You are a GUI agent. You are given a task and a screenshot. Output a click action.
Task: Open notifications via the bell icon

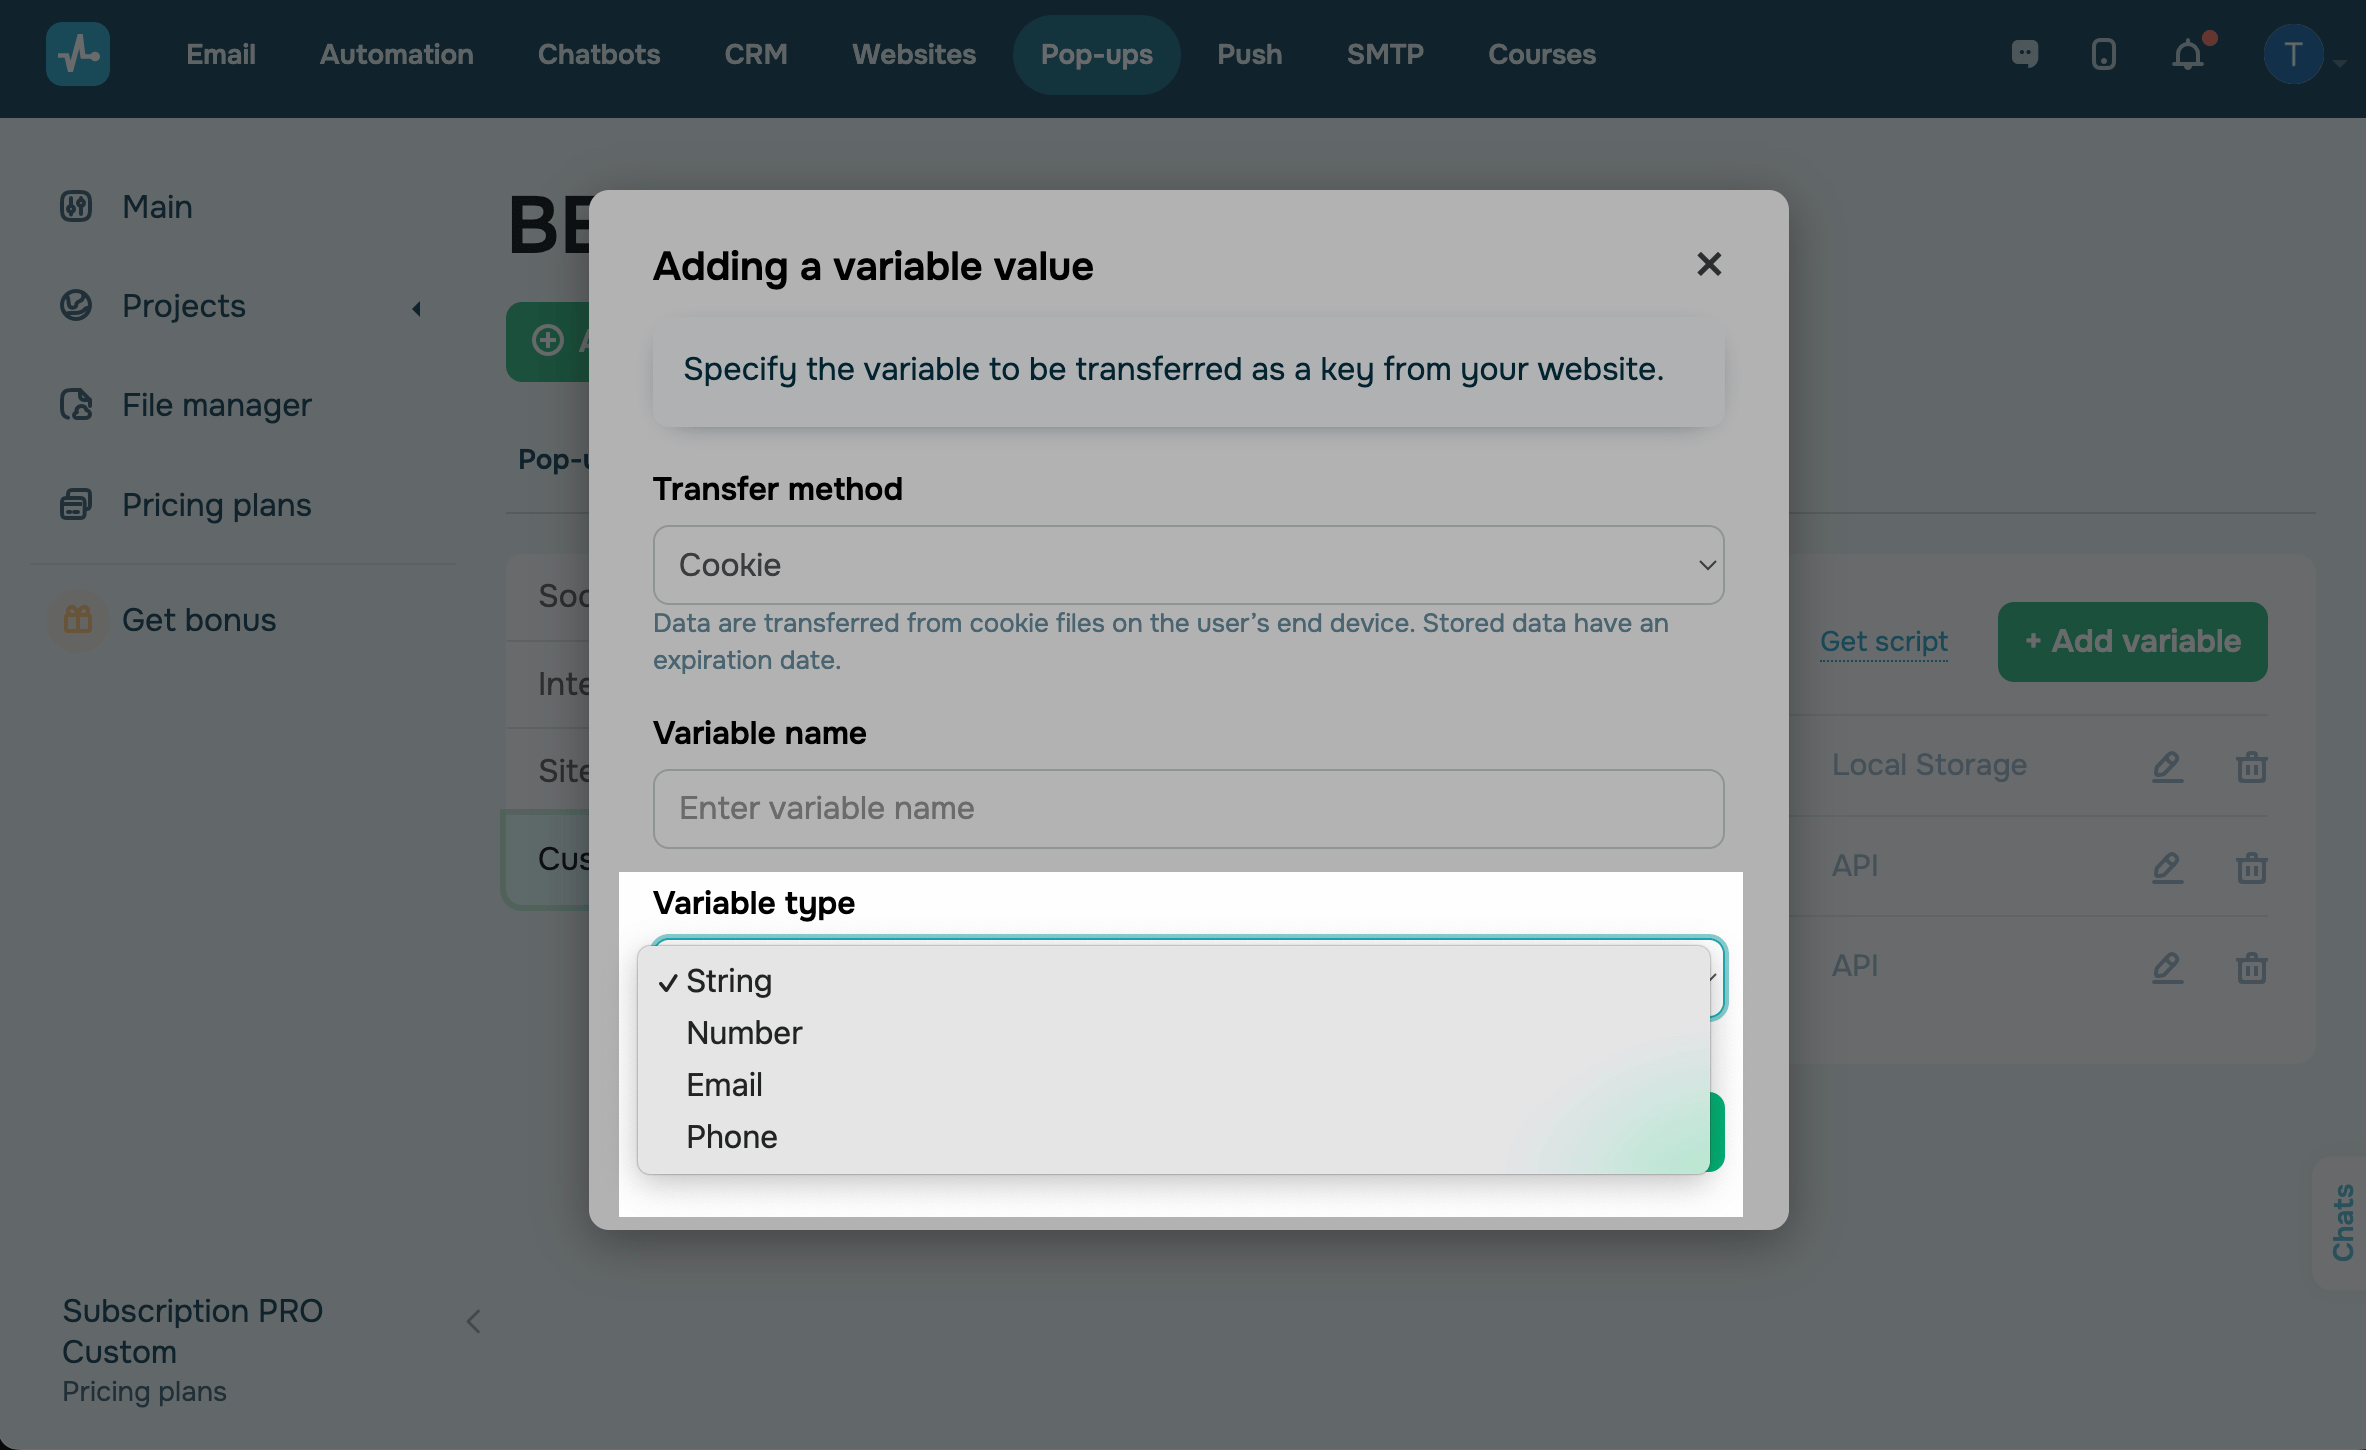2188,54
